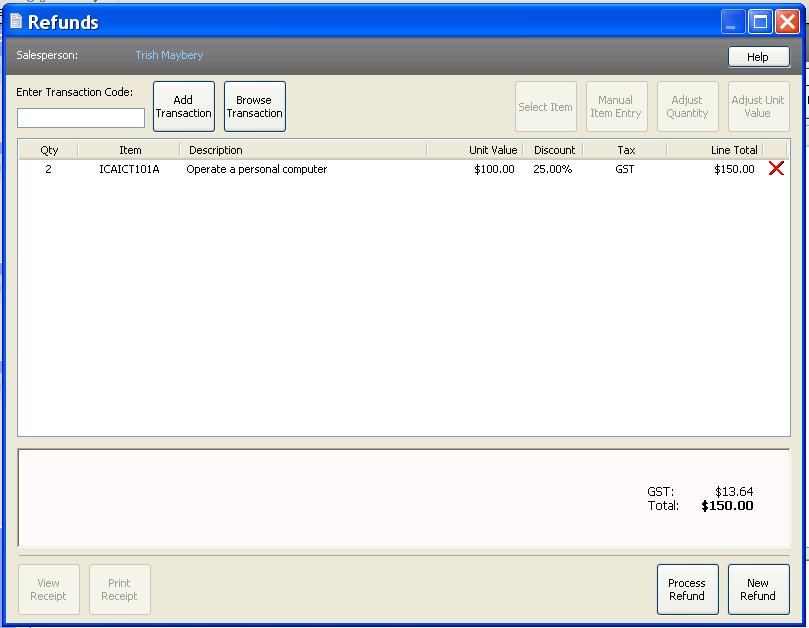The height and width of the screenshot is (628, 809).
Task: Open Help from the top right
Action: 758,56
